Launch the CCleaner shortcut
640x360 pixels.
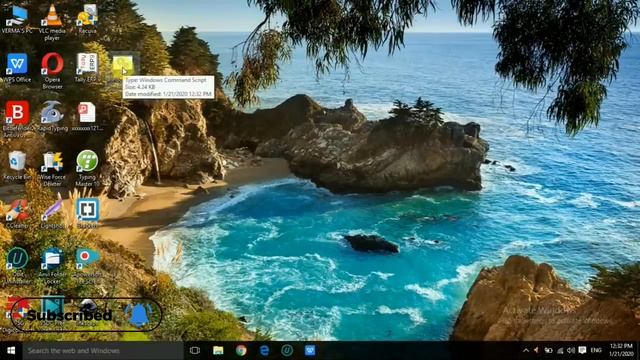click(17, 213)
